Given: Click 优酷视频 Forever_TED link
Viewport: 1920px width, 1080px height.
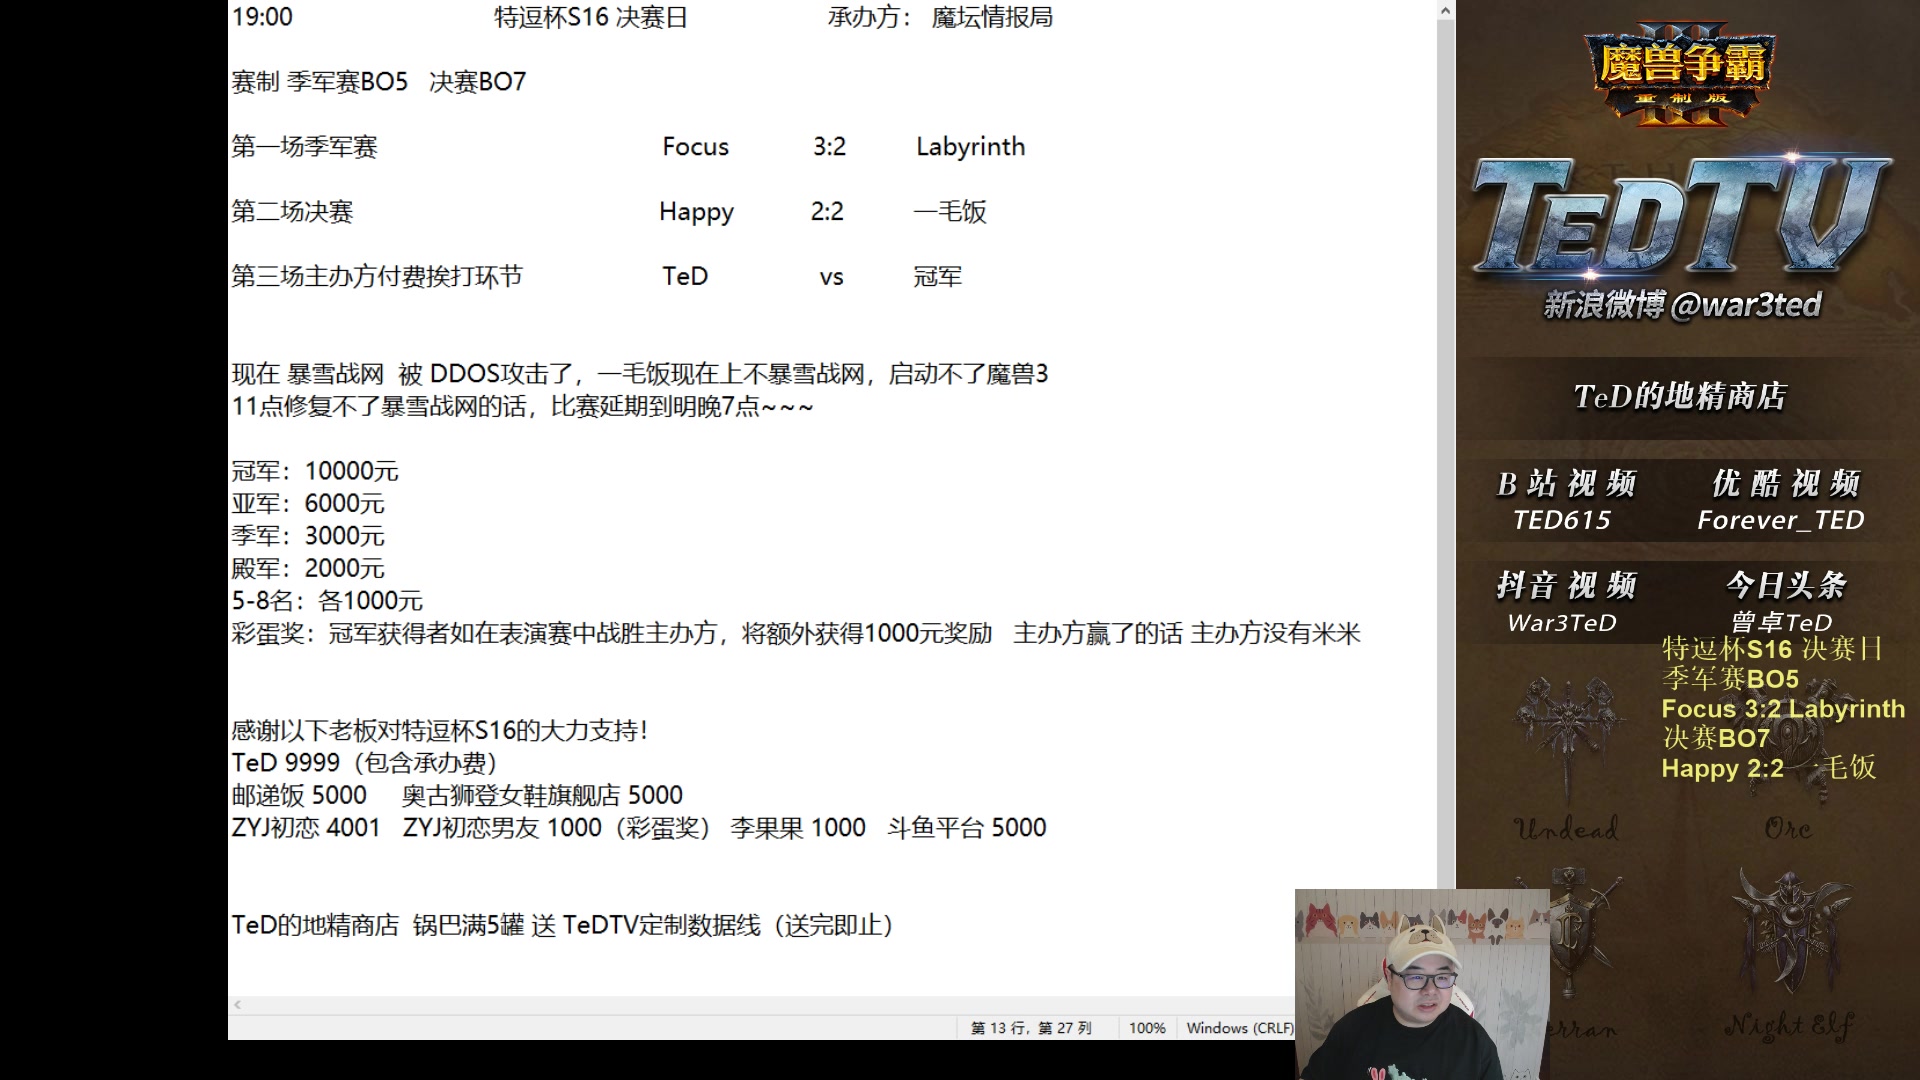Looking at the screenshot, I should (1782, 501).
